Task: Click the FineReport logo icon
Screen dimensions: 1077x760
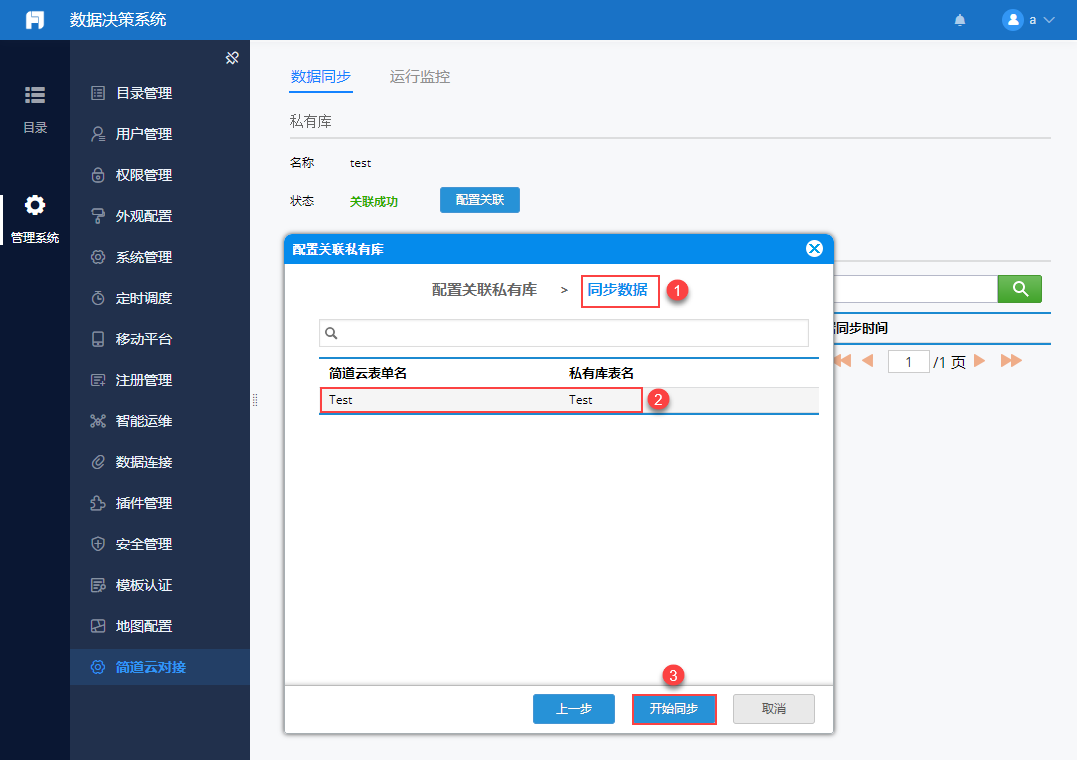Action: coord(34,20)
